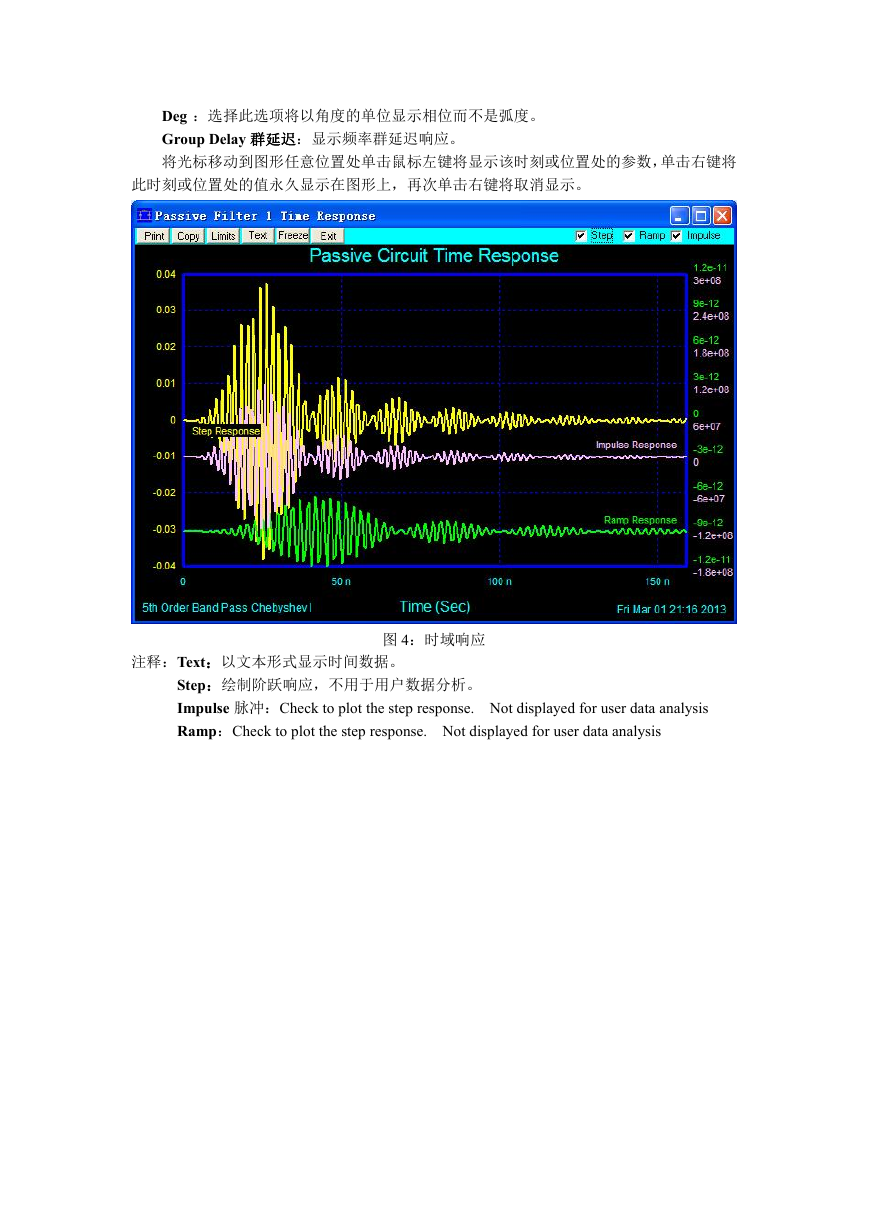Close the Passive Filter Time Response window

(722, 215)
